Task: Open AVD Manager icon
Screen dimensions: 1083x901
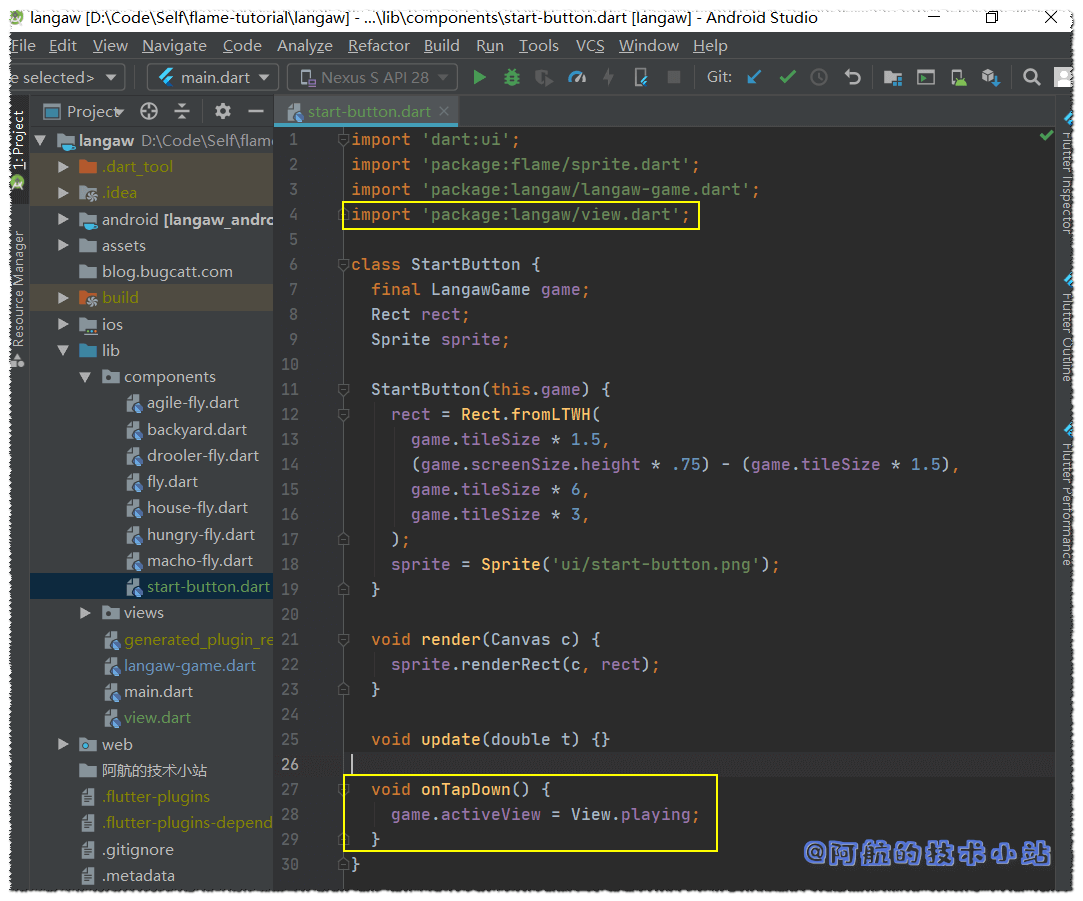Action: 958,77
